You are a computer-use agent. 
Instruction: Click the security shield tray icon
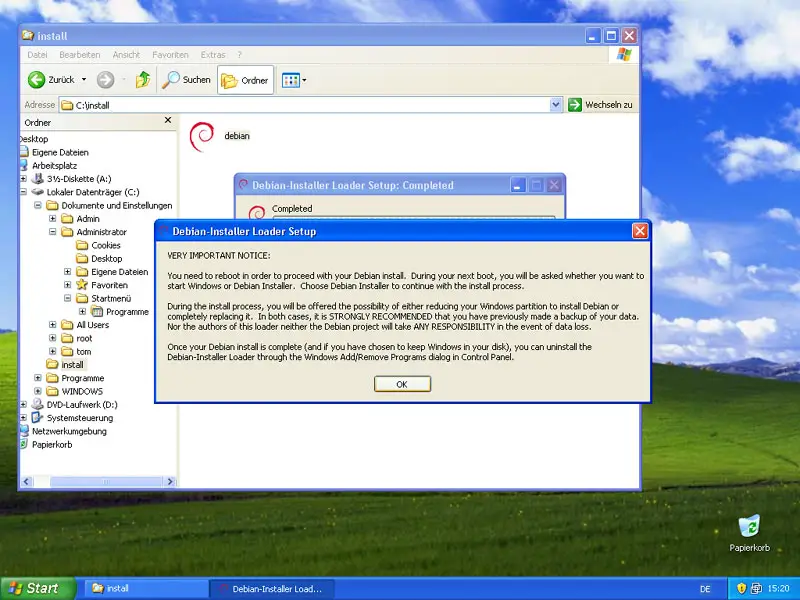coord(741,588)
